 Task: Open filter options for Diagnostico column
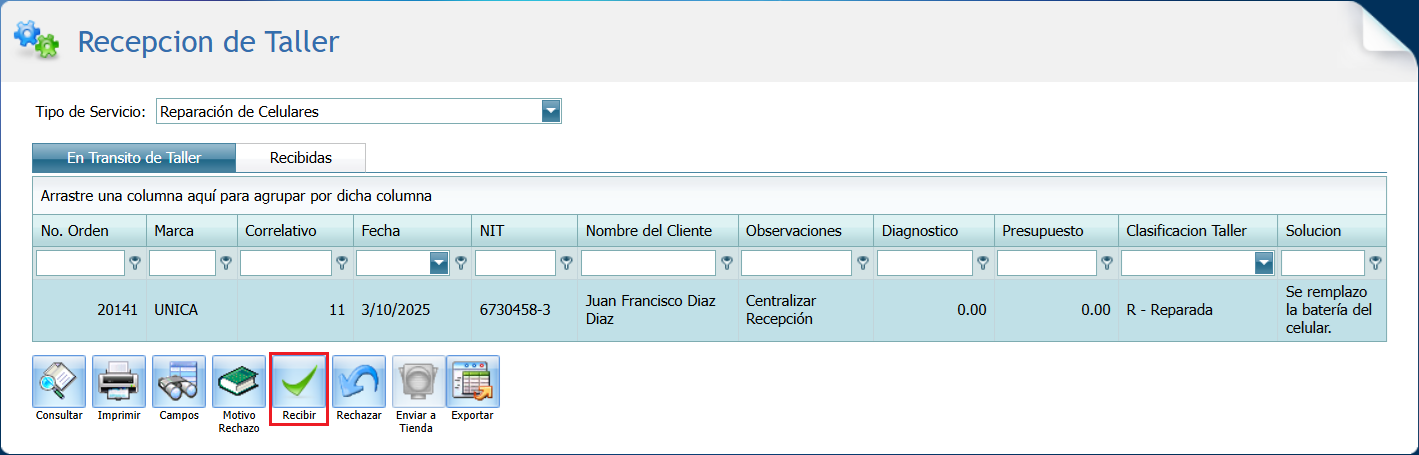(x=983, y=263)
